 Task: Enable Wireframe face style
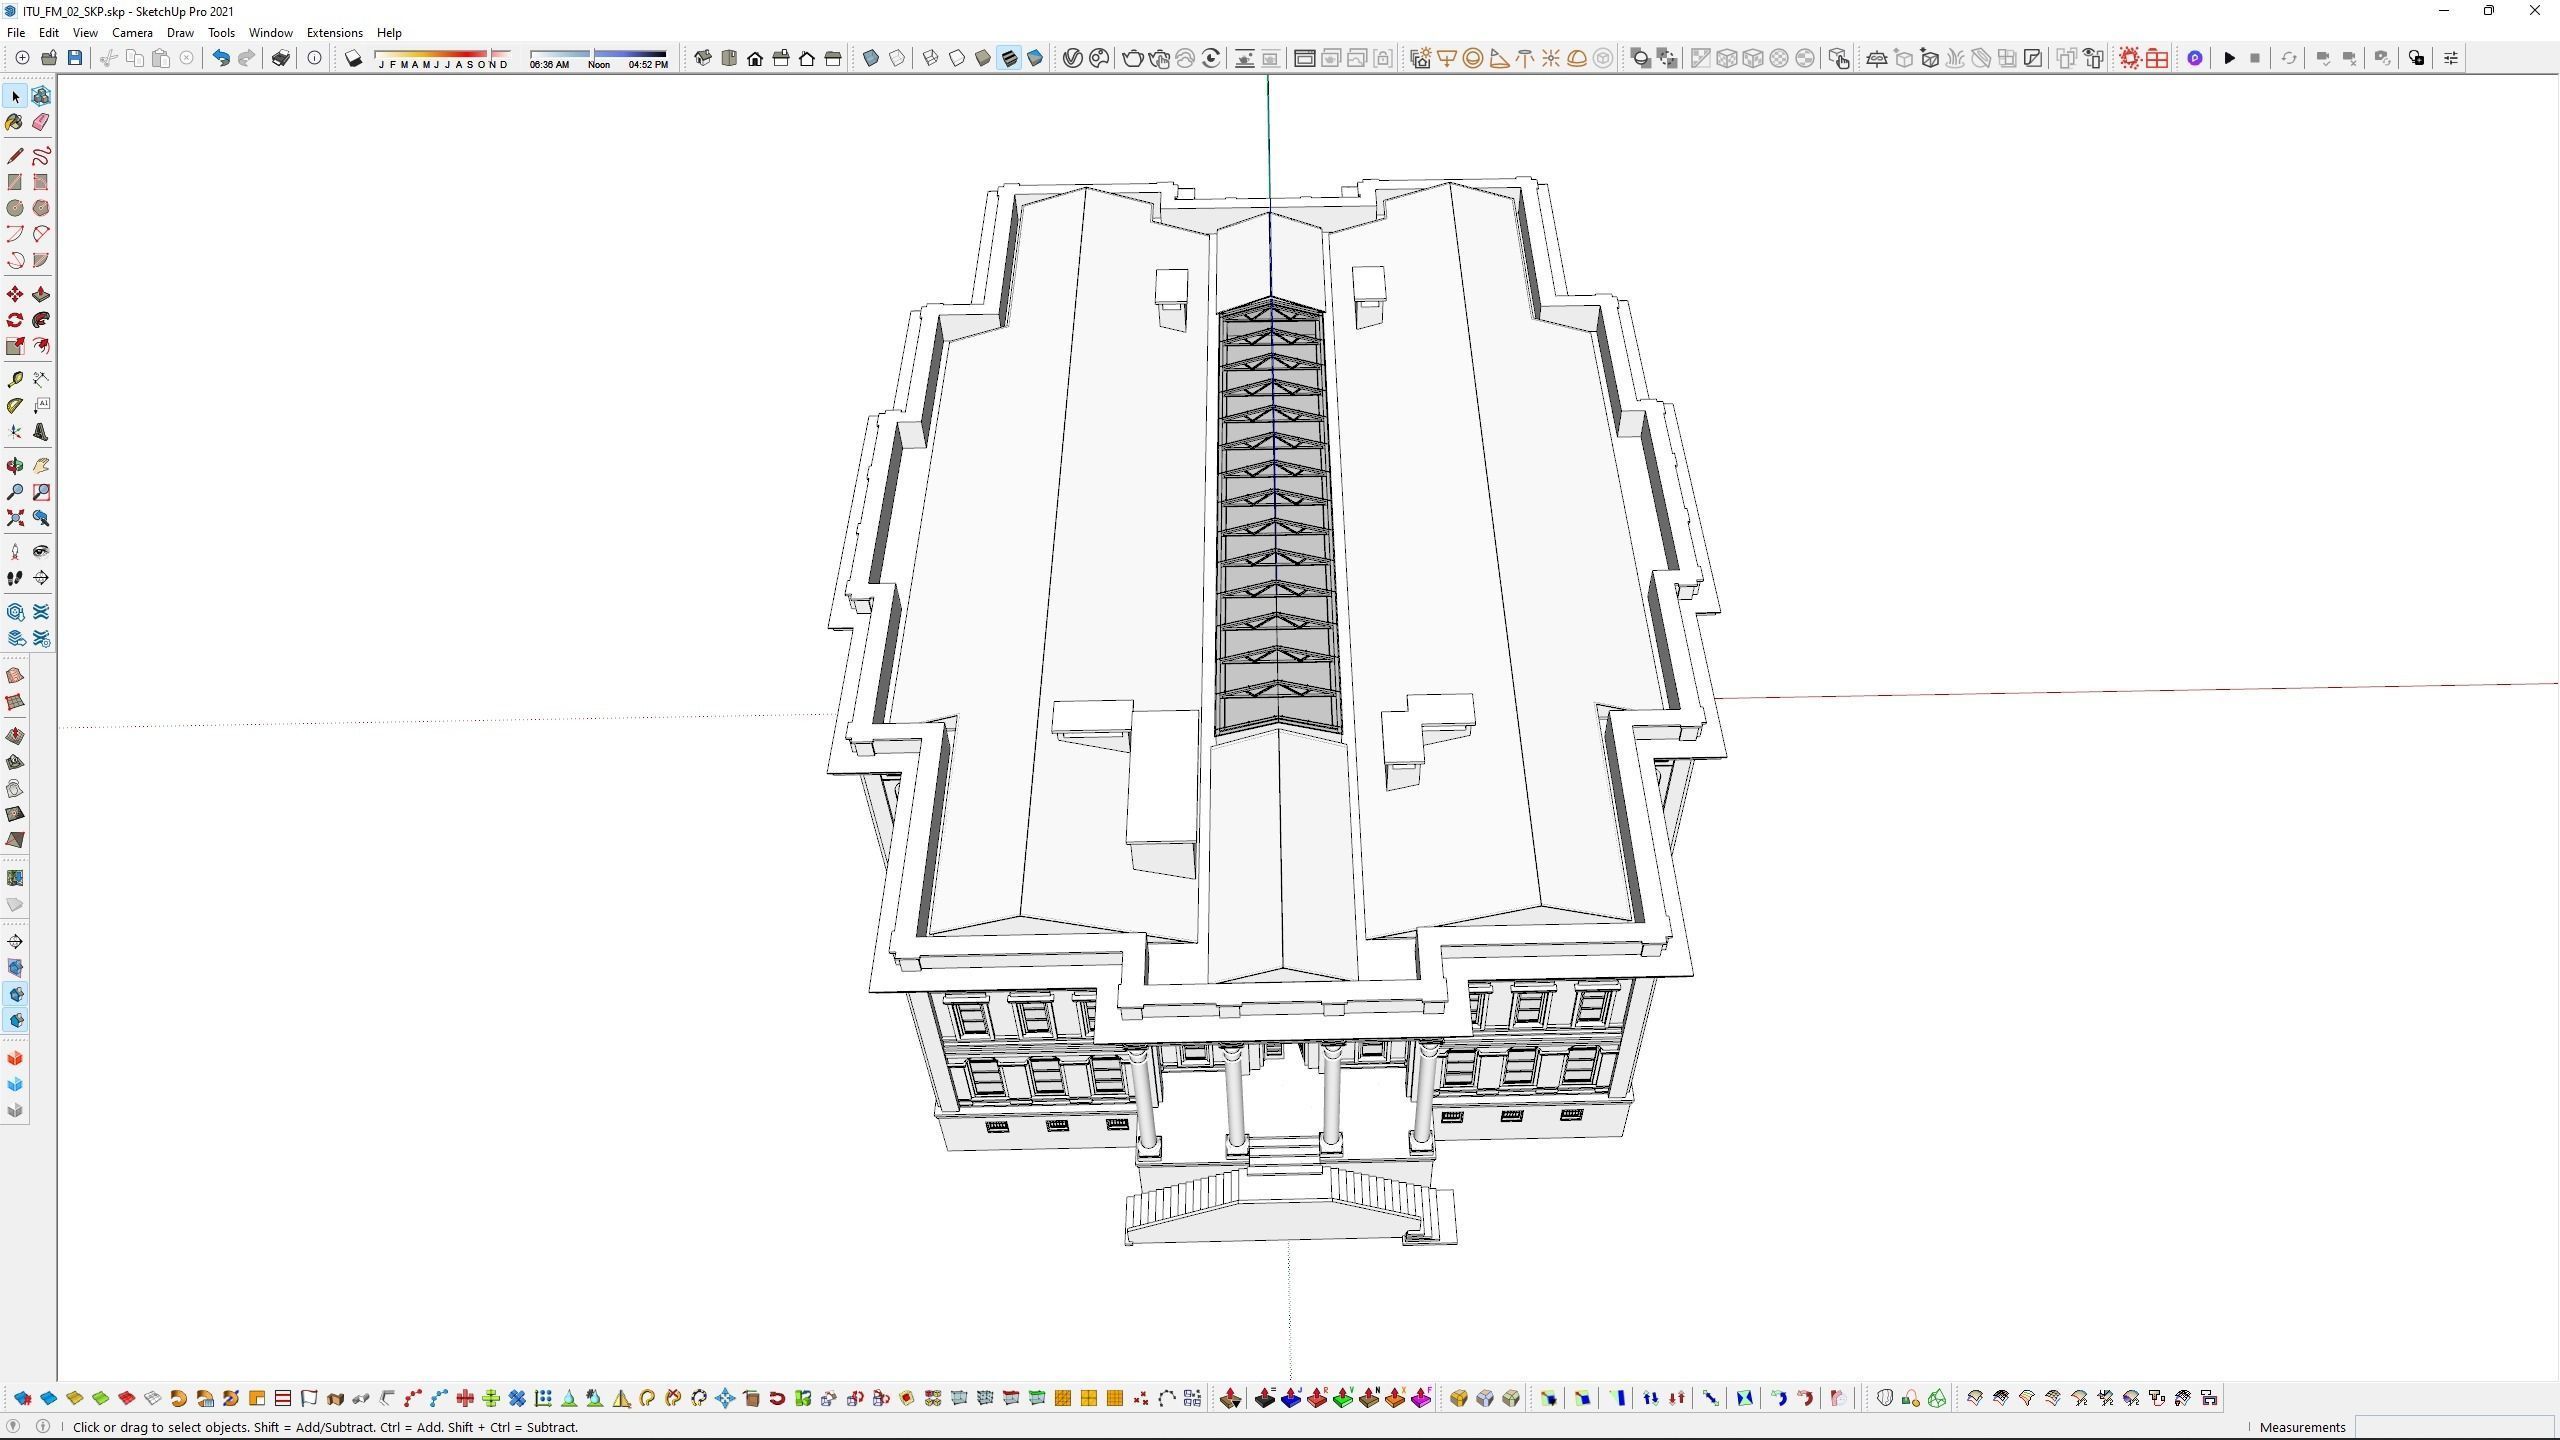(x=930, y=58)
